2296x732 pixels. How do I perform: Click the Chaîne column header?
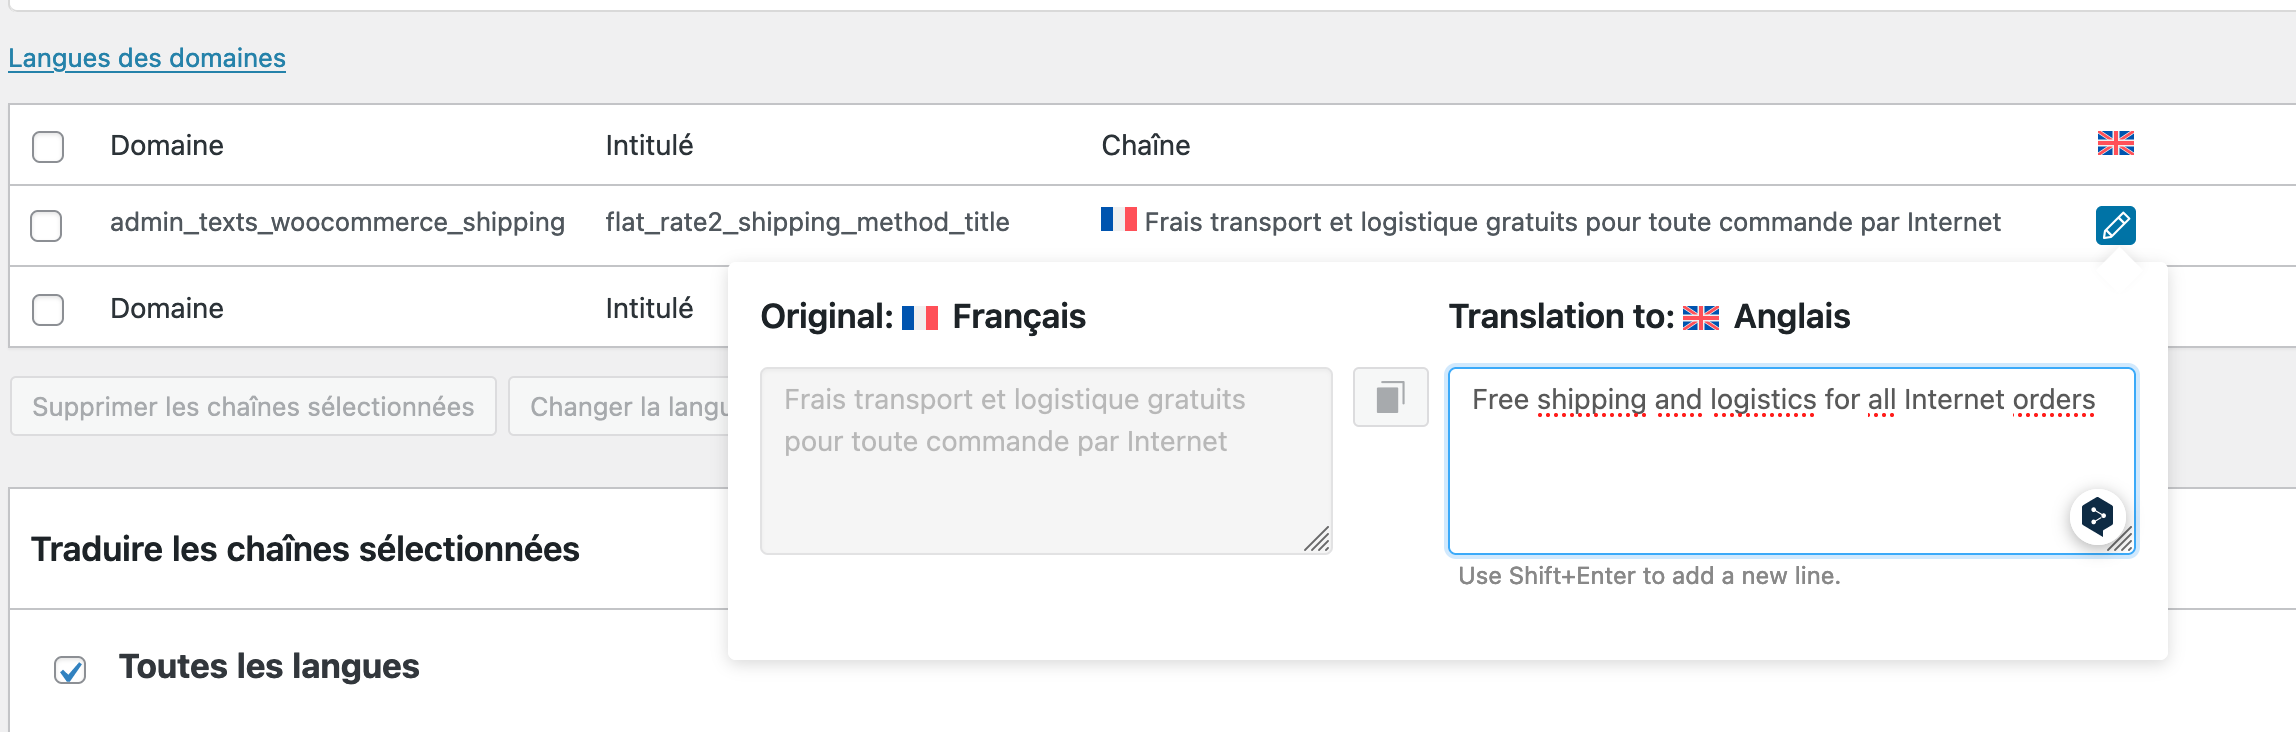pos(1146,146)
